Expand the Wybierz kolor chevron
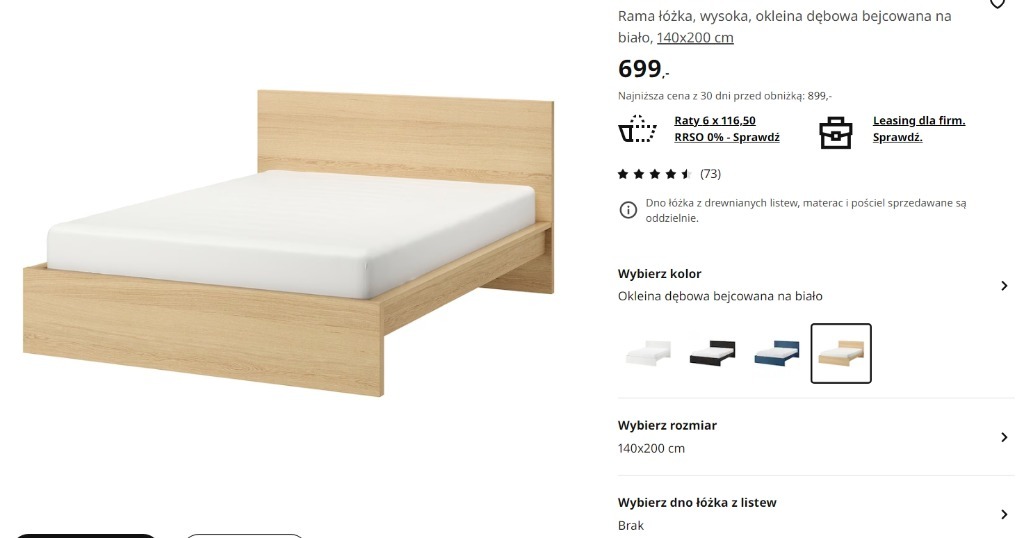This screenshot has height=538, width=1024. click(1004, 286)
